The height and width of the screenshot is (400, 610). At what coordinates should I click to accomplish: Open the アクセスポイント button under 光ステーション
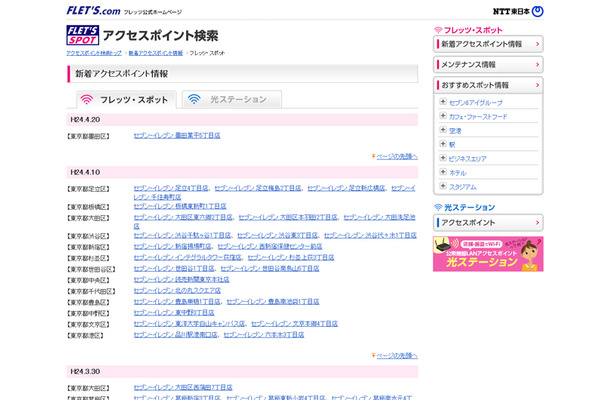(x=488, y=223)
